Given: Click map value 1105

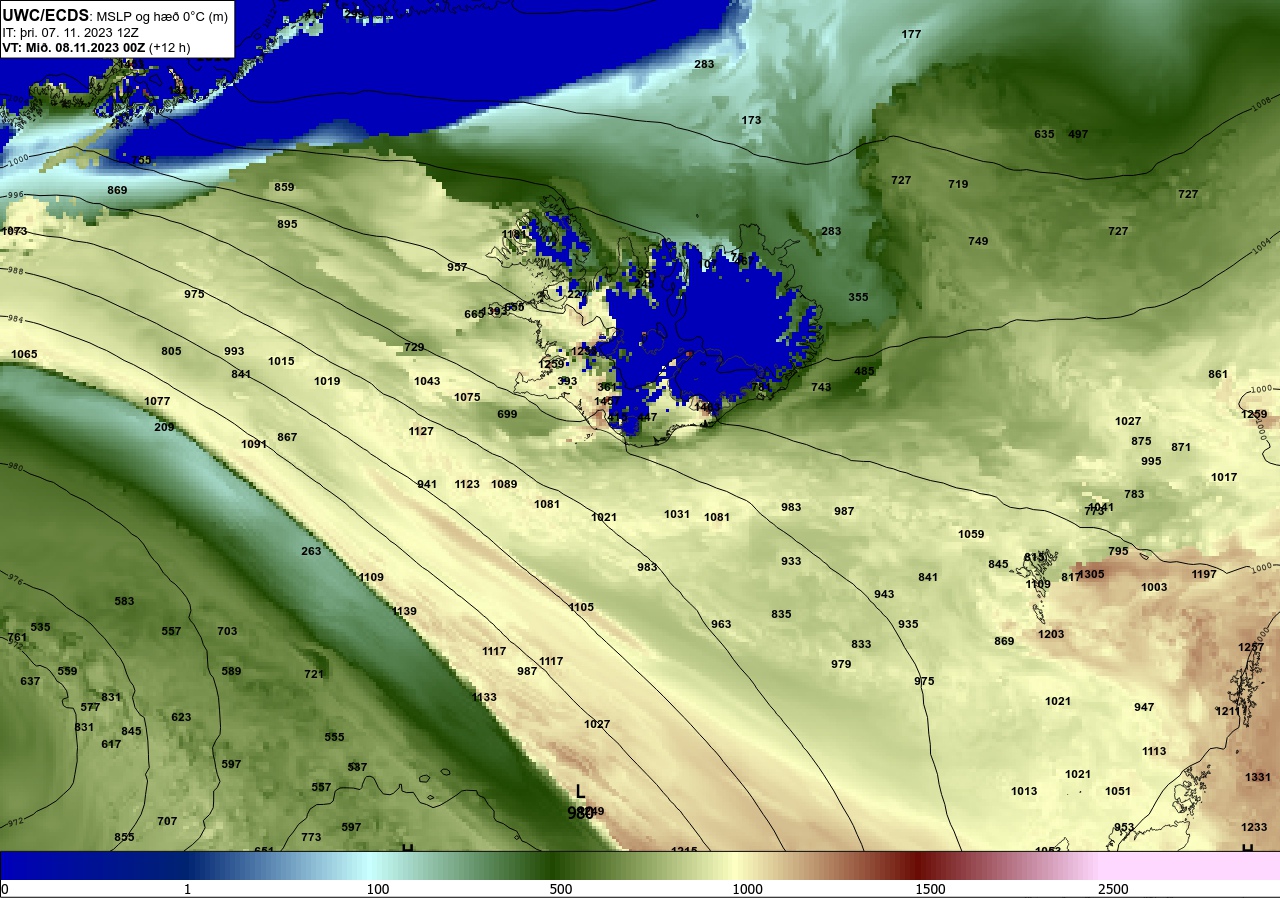Looking at the screenshot, I should 581,607.
